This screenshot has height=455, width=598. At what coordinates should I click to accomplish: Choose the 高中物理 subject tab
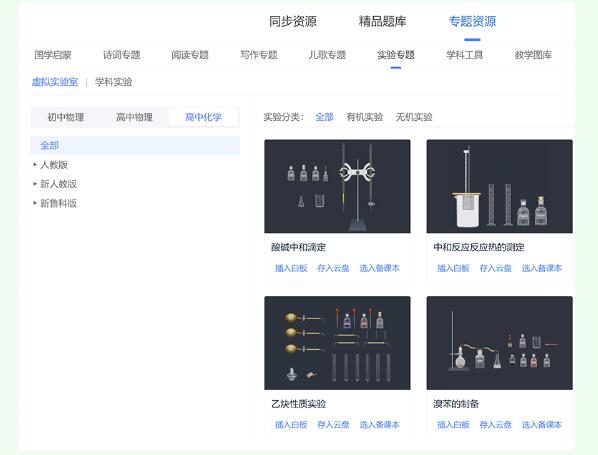coord(134,117)
